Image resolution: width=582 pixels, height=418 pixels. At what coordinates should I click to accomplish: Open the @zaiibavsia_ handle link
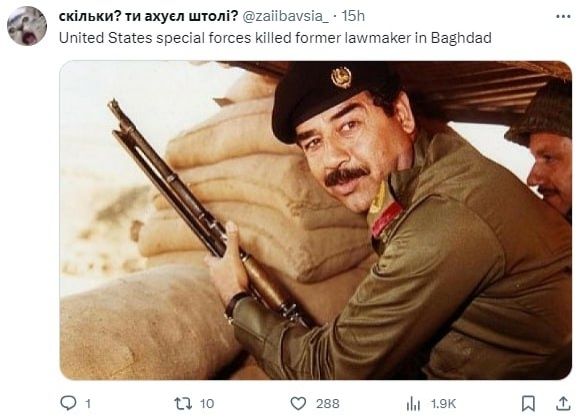coord(285,16)
